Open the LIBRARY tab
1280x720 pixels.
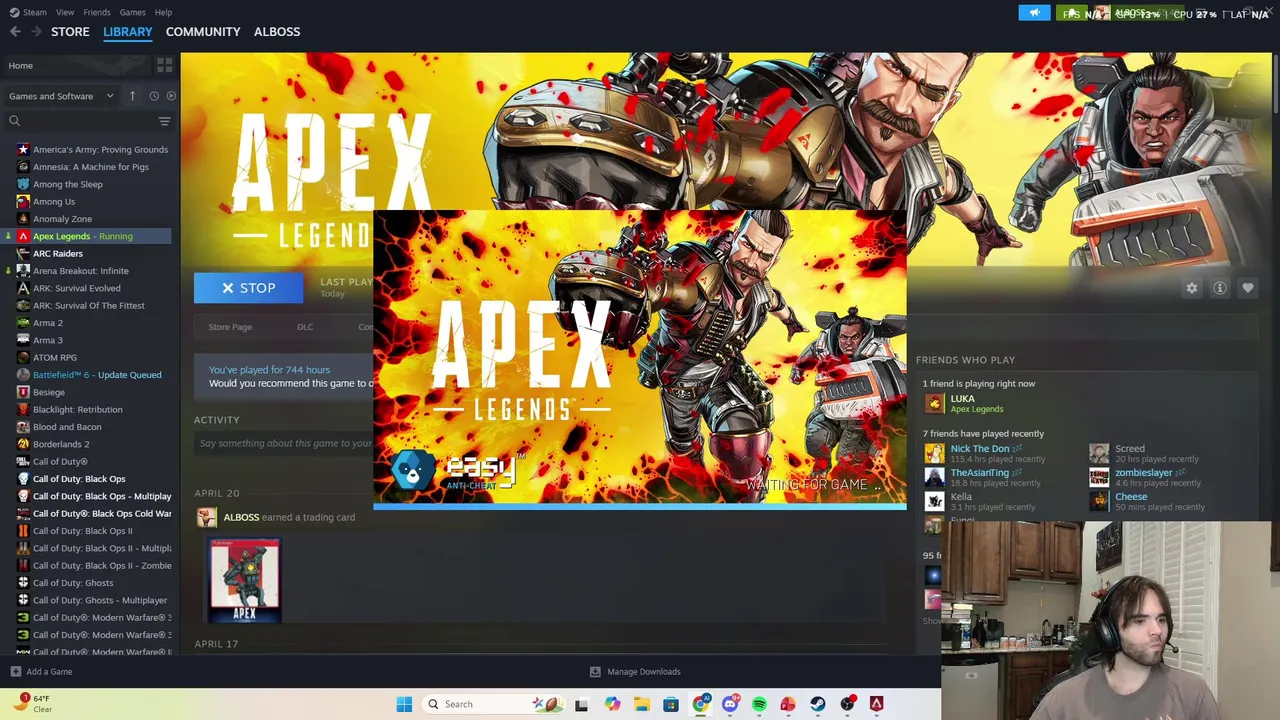[128, 32]
